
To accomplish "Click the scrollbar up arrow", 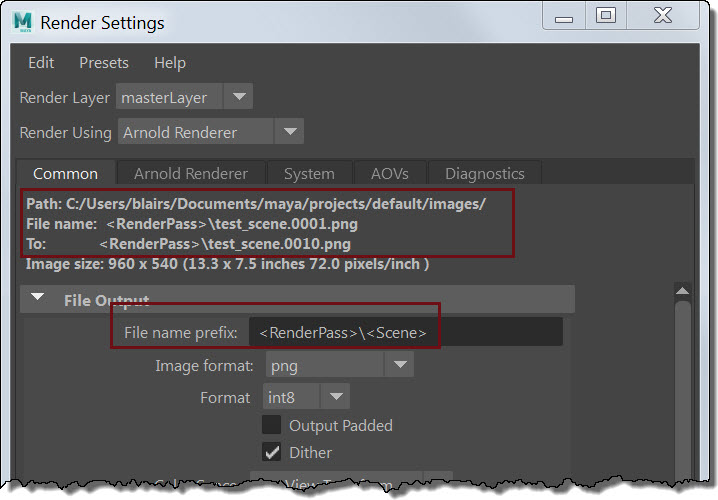I will (x=682, y=292).
